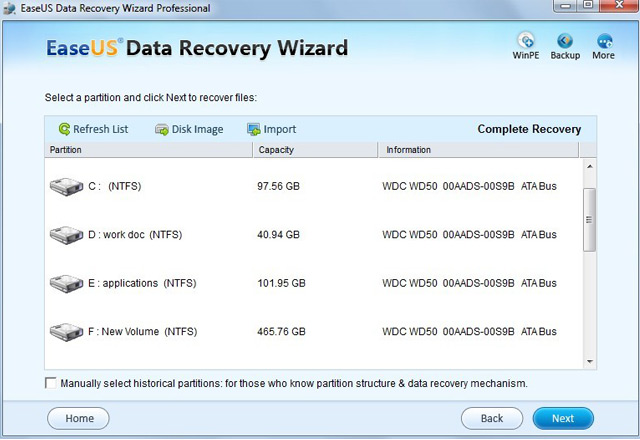Sort by the Partition column header
Viewport: 640px width, 440px height.
pyautogui.click(x=149, y=150)
